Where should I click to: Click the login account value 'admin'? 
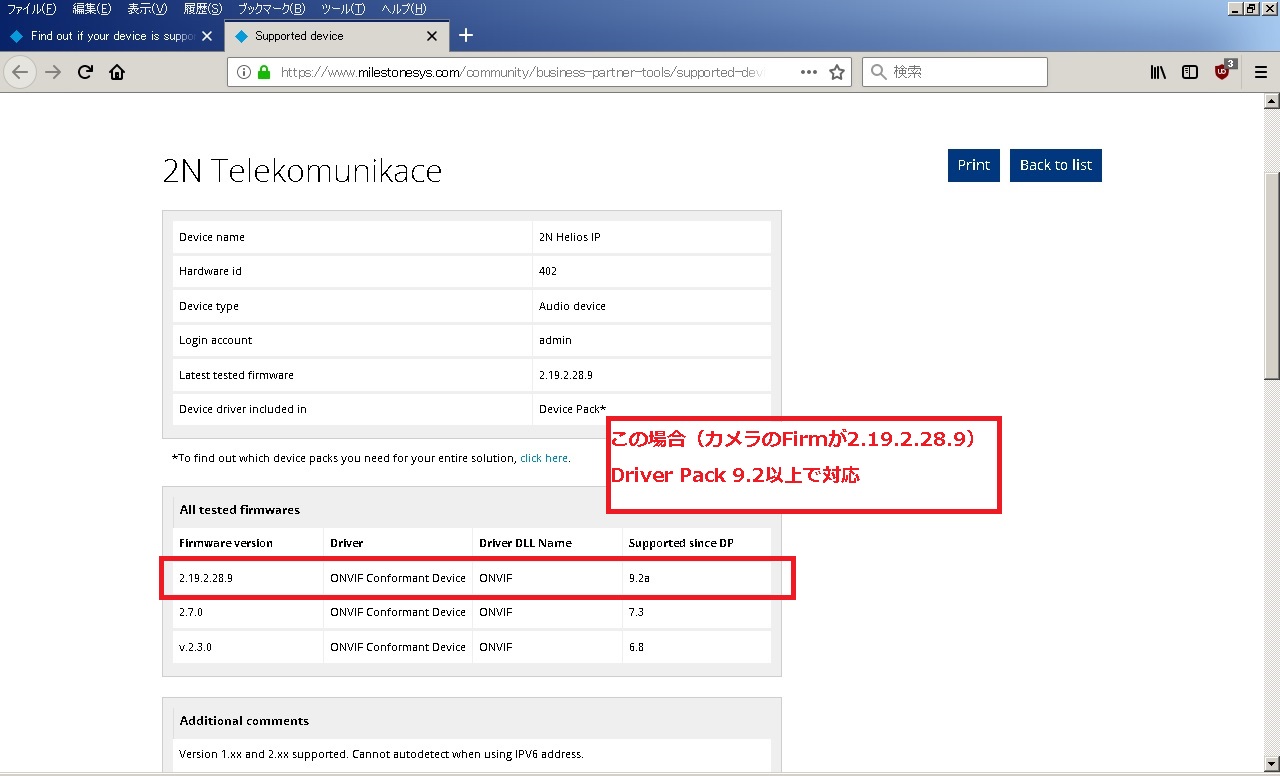point(555,340)
